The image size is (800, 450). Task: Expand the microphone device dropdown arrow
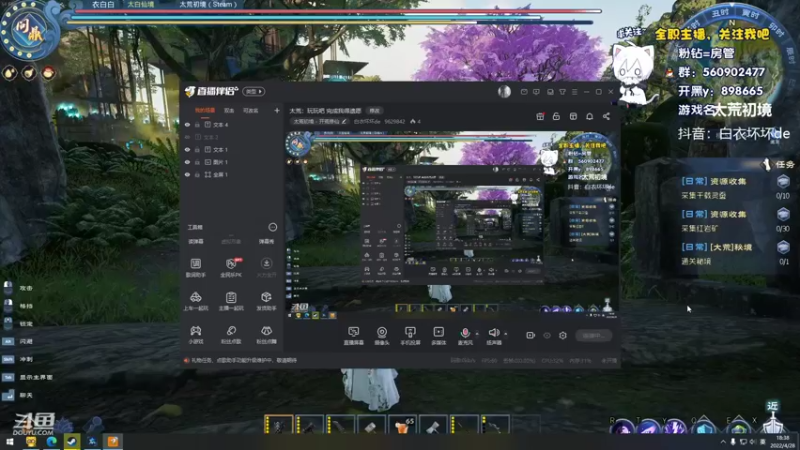pyautogui.click(x=477, y=334)
